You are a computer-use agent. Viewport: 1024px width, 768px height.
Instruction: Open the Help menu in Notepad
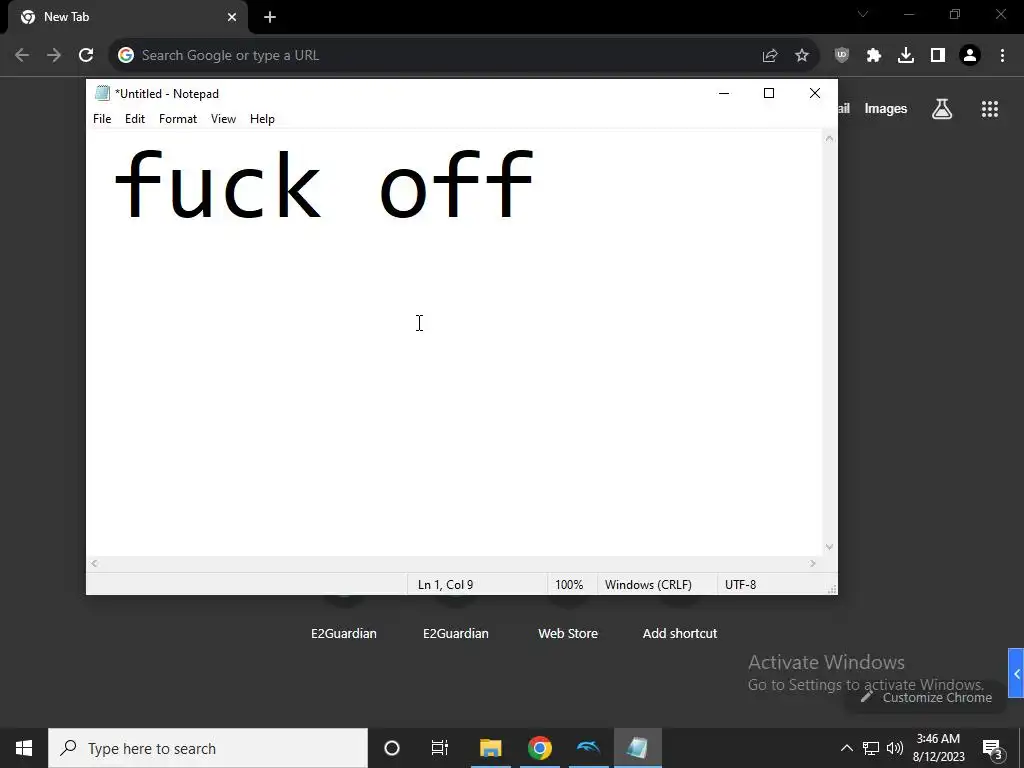[x=262, y=119]
